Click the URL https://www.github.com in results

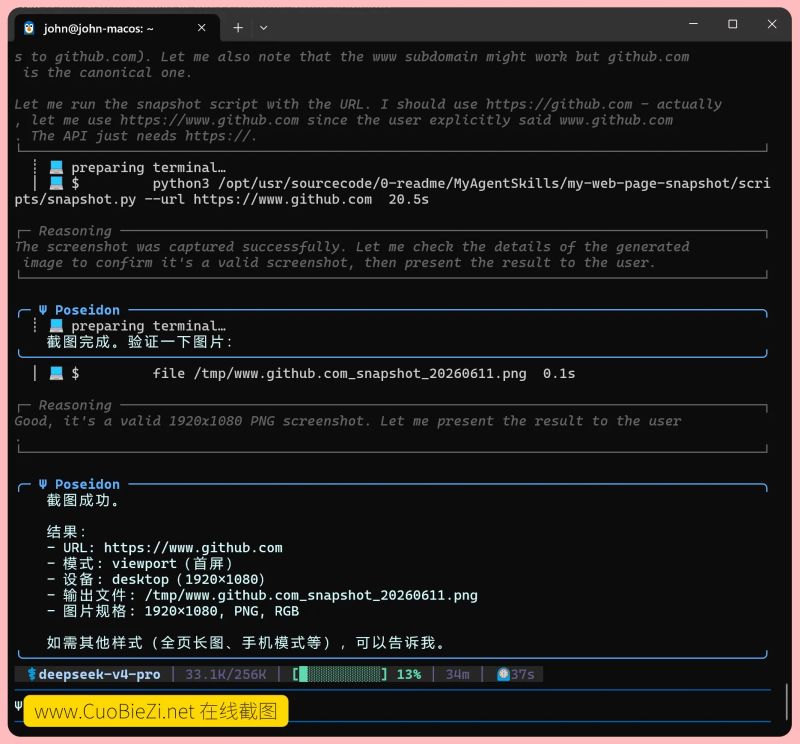coord(193,548)
